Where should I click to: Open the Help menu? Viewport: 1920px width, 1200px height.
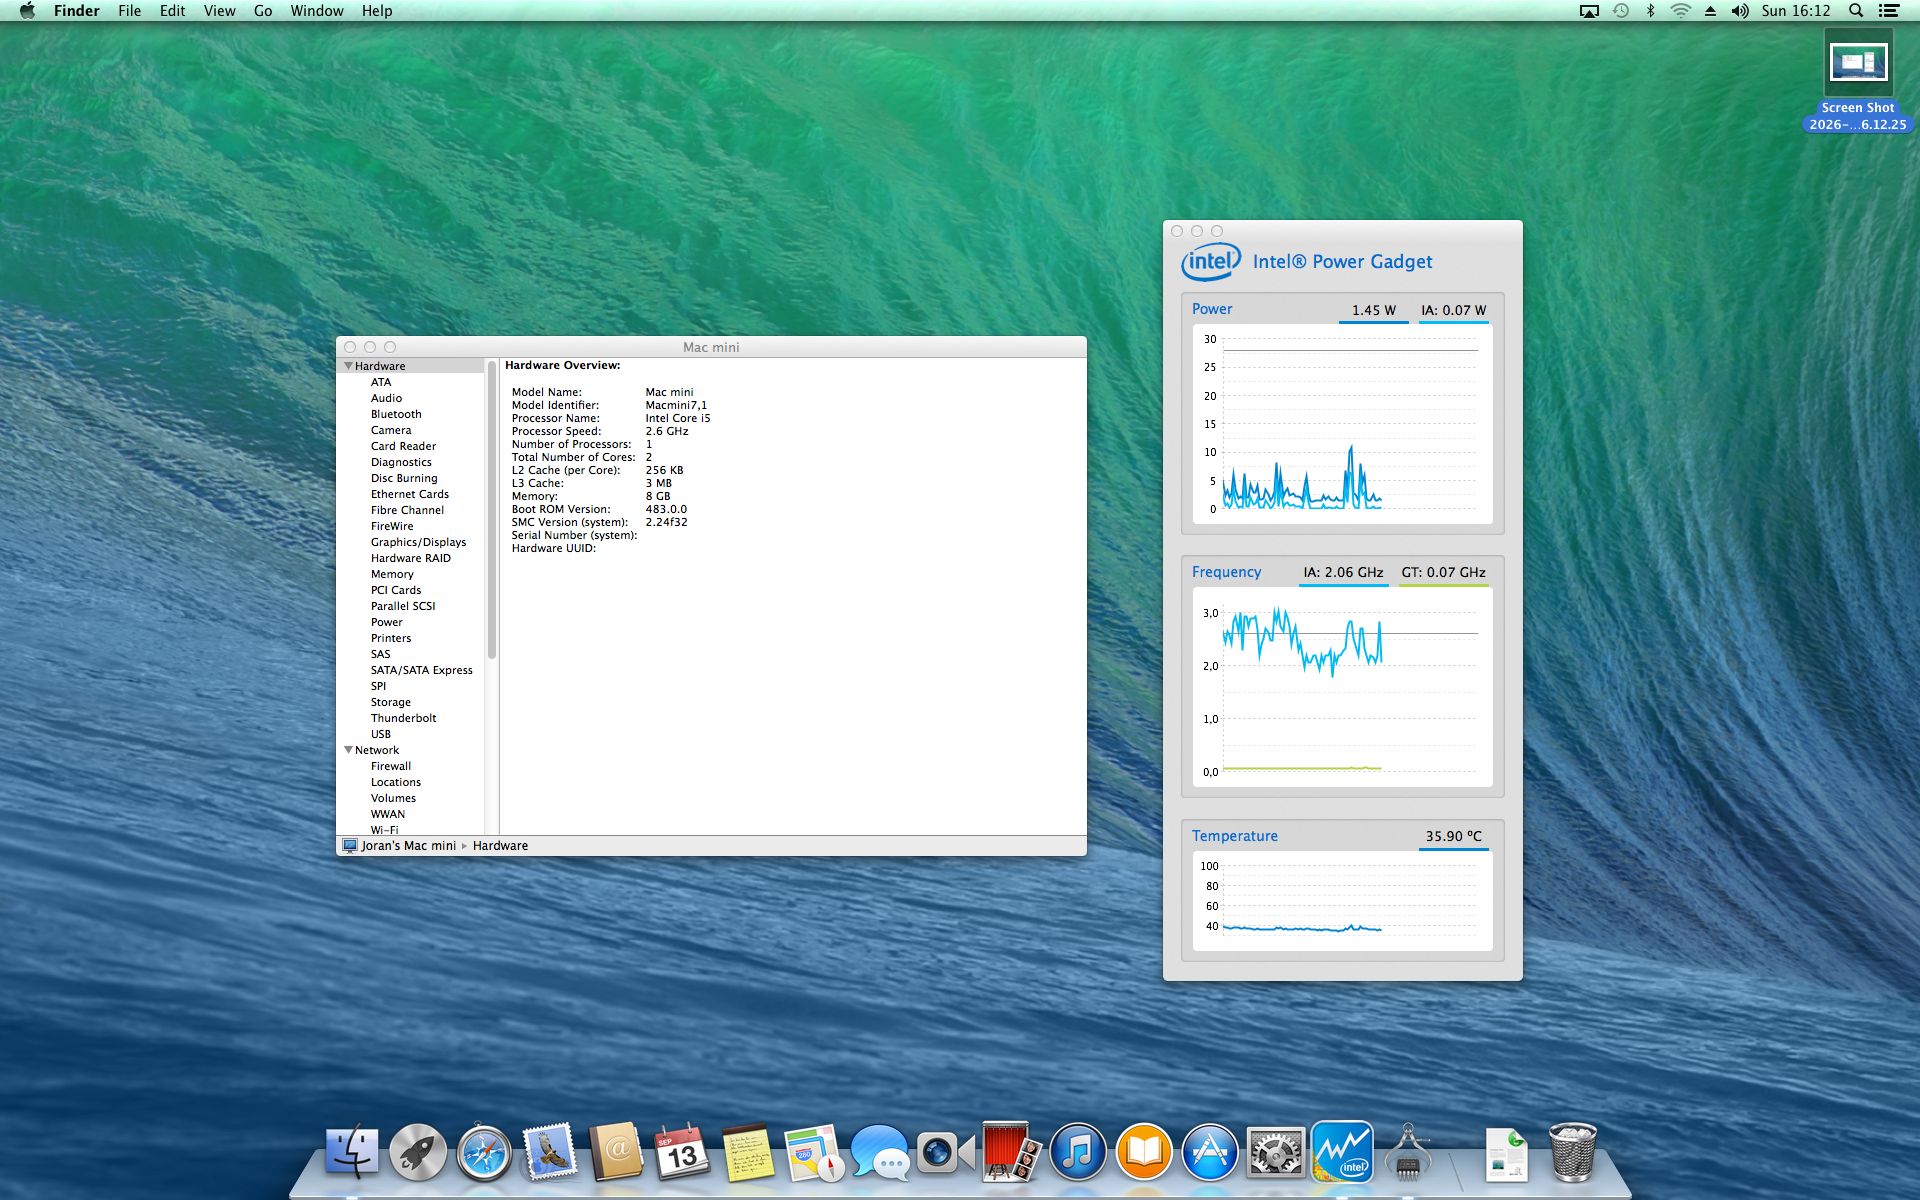(377, 11)
